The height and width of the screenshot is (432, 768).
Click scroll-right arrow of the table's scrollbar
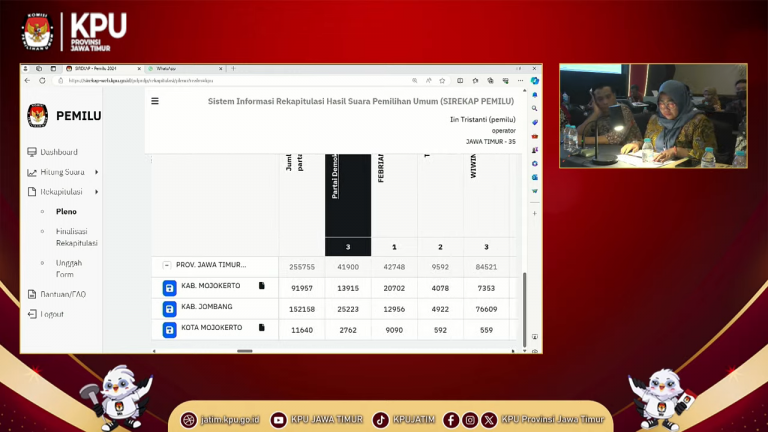[513, 351]
